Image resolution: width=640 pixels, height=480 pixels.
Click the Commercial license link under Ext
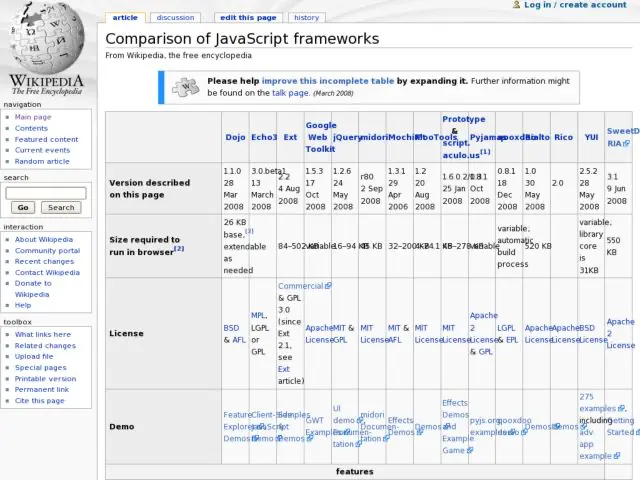301,286
